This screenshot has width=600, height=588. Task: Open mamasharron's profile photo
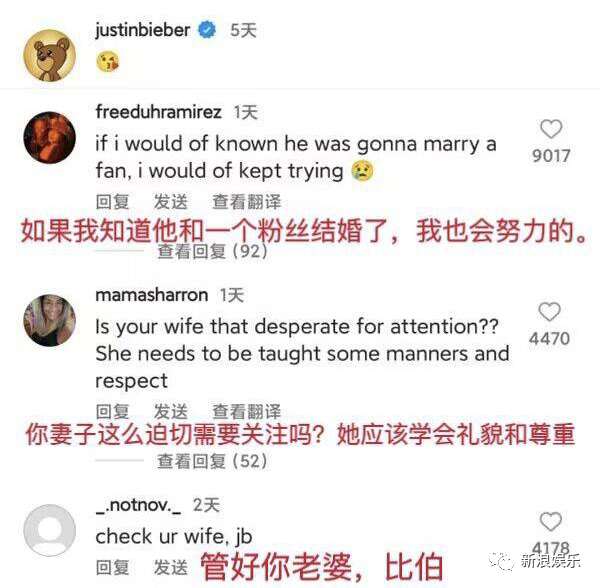pyautogui.click(x=50, y=321)
